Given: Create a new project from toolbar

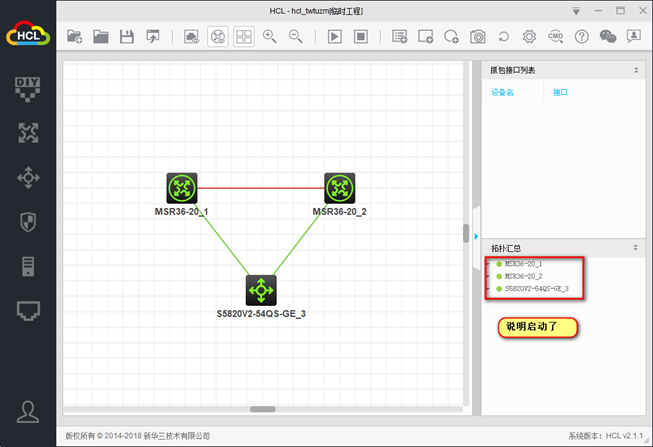Looking at the screenshot, I should [x=75, y=37].
